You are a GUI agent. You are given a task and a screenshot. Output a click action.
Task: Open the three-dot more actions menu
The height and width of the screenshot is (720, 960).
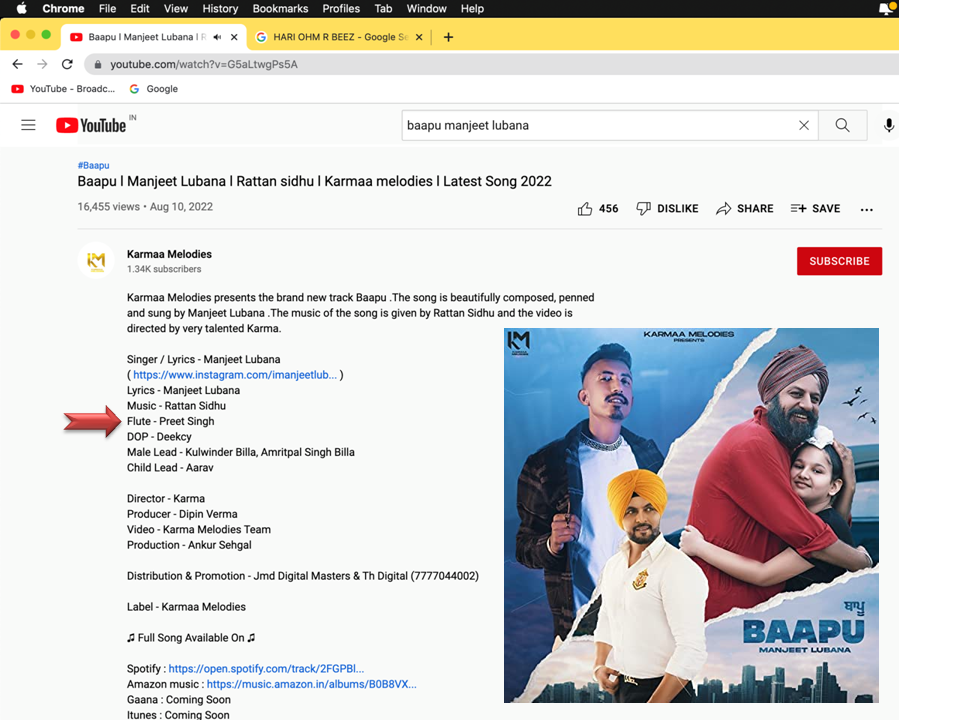pyautogui.click(x=866, y=209)
